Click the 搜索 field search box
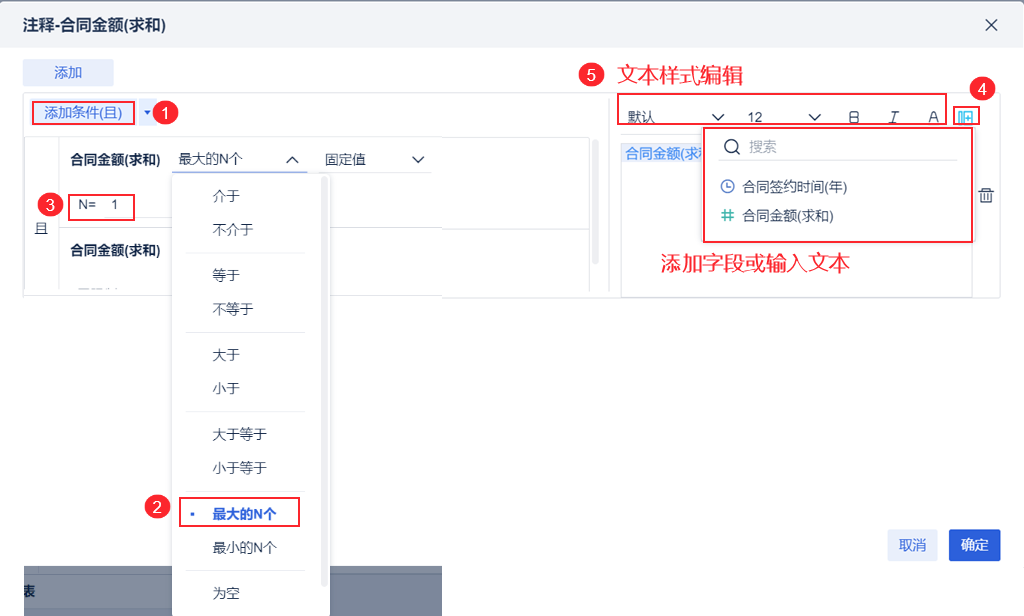The width and height of the screenshot is (1024, 616). pos(839,147)
